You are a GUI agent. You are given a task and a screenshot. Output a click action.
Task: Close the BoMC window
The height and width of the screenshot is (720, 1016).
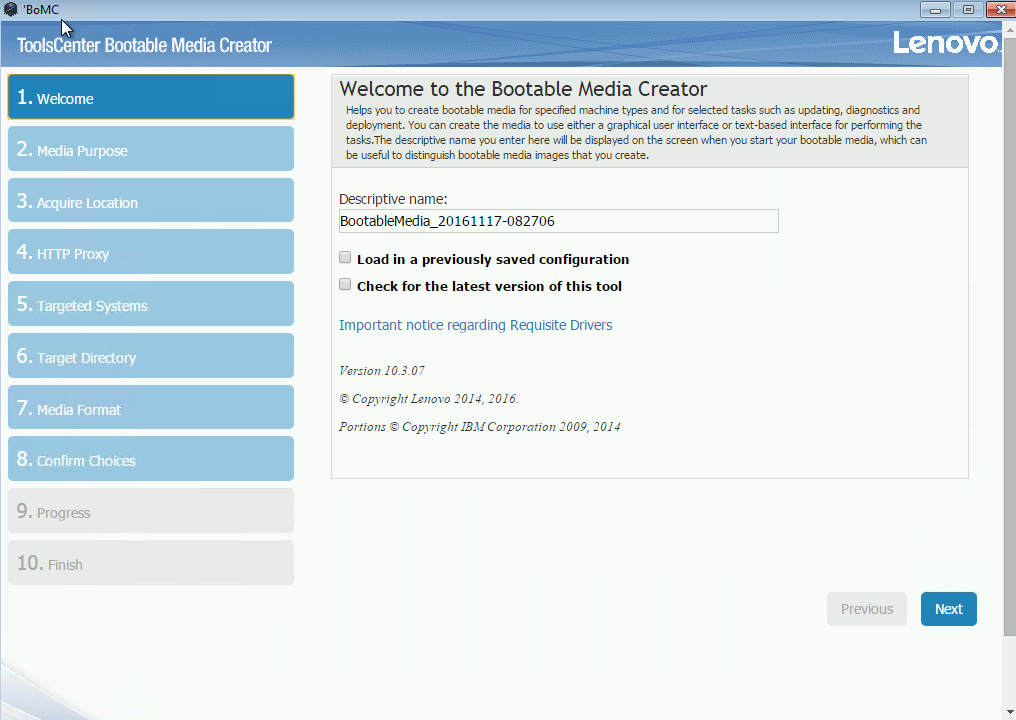click(1000, 10)
